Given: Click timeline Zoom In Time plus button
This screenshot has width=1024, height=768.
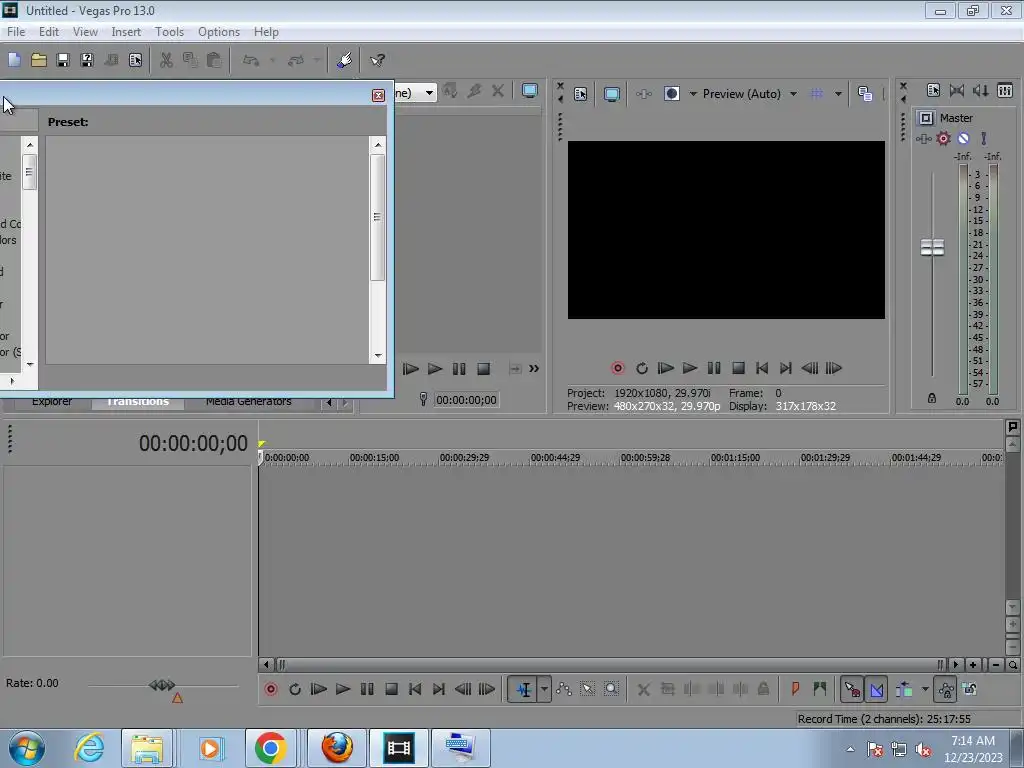Looking at the screenshot, I should click(973, 665).
